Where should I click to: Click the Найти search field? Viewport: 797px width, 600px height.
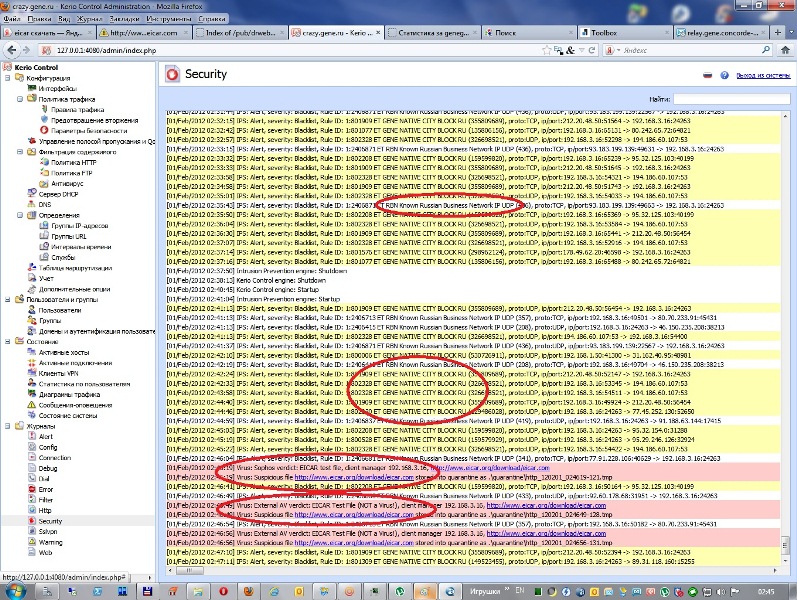click(x=732, y=99)
